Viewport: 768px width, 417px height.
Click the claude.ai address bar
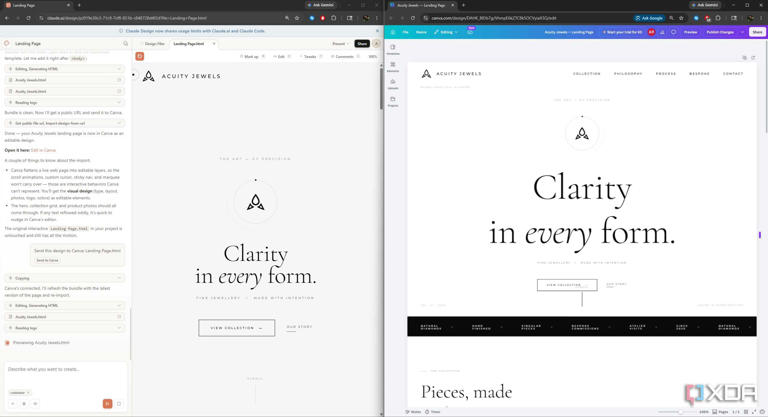pyautogui.click(x=162, y=18)
